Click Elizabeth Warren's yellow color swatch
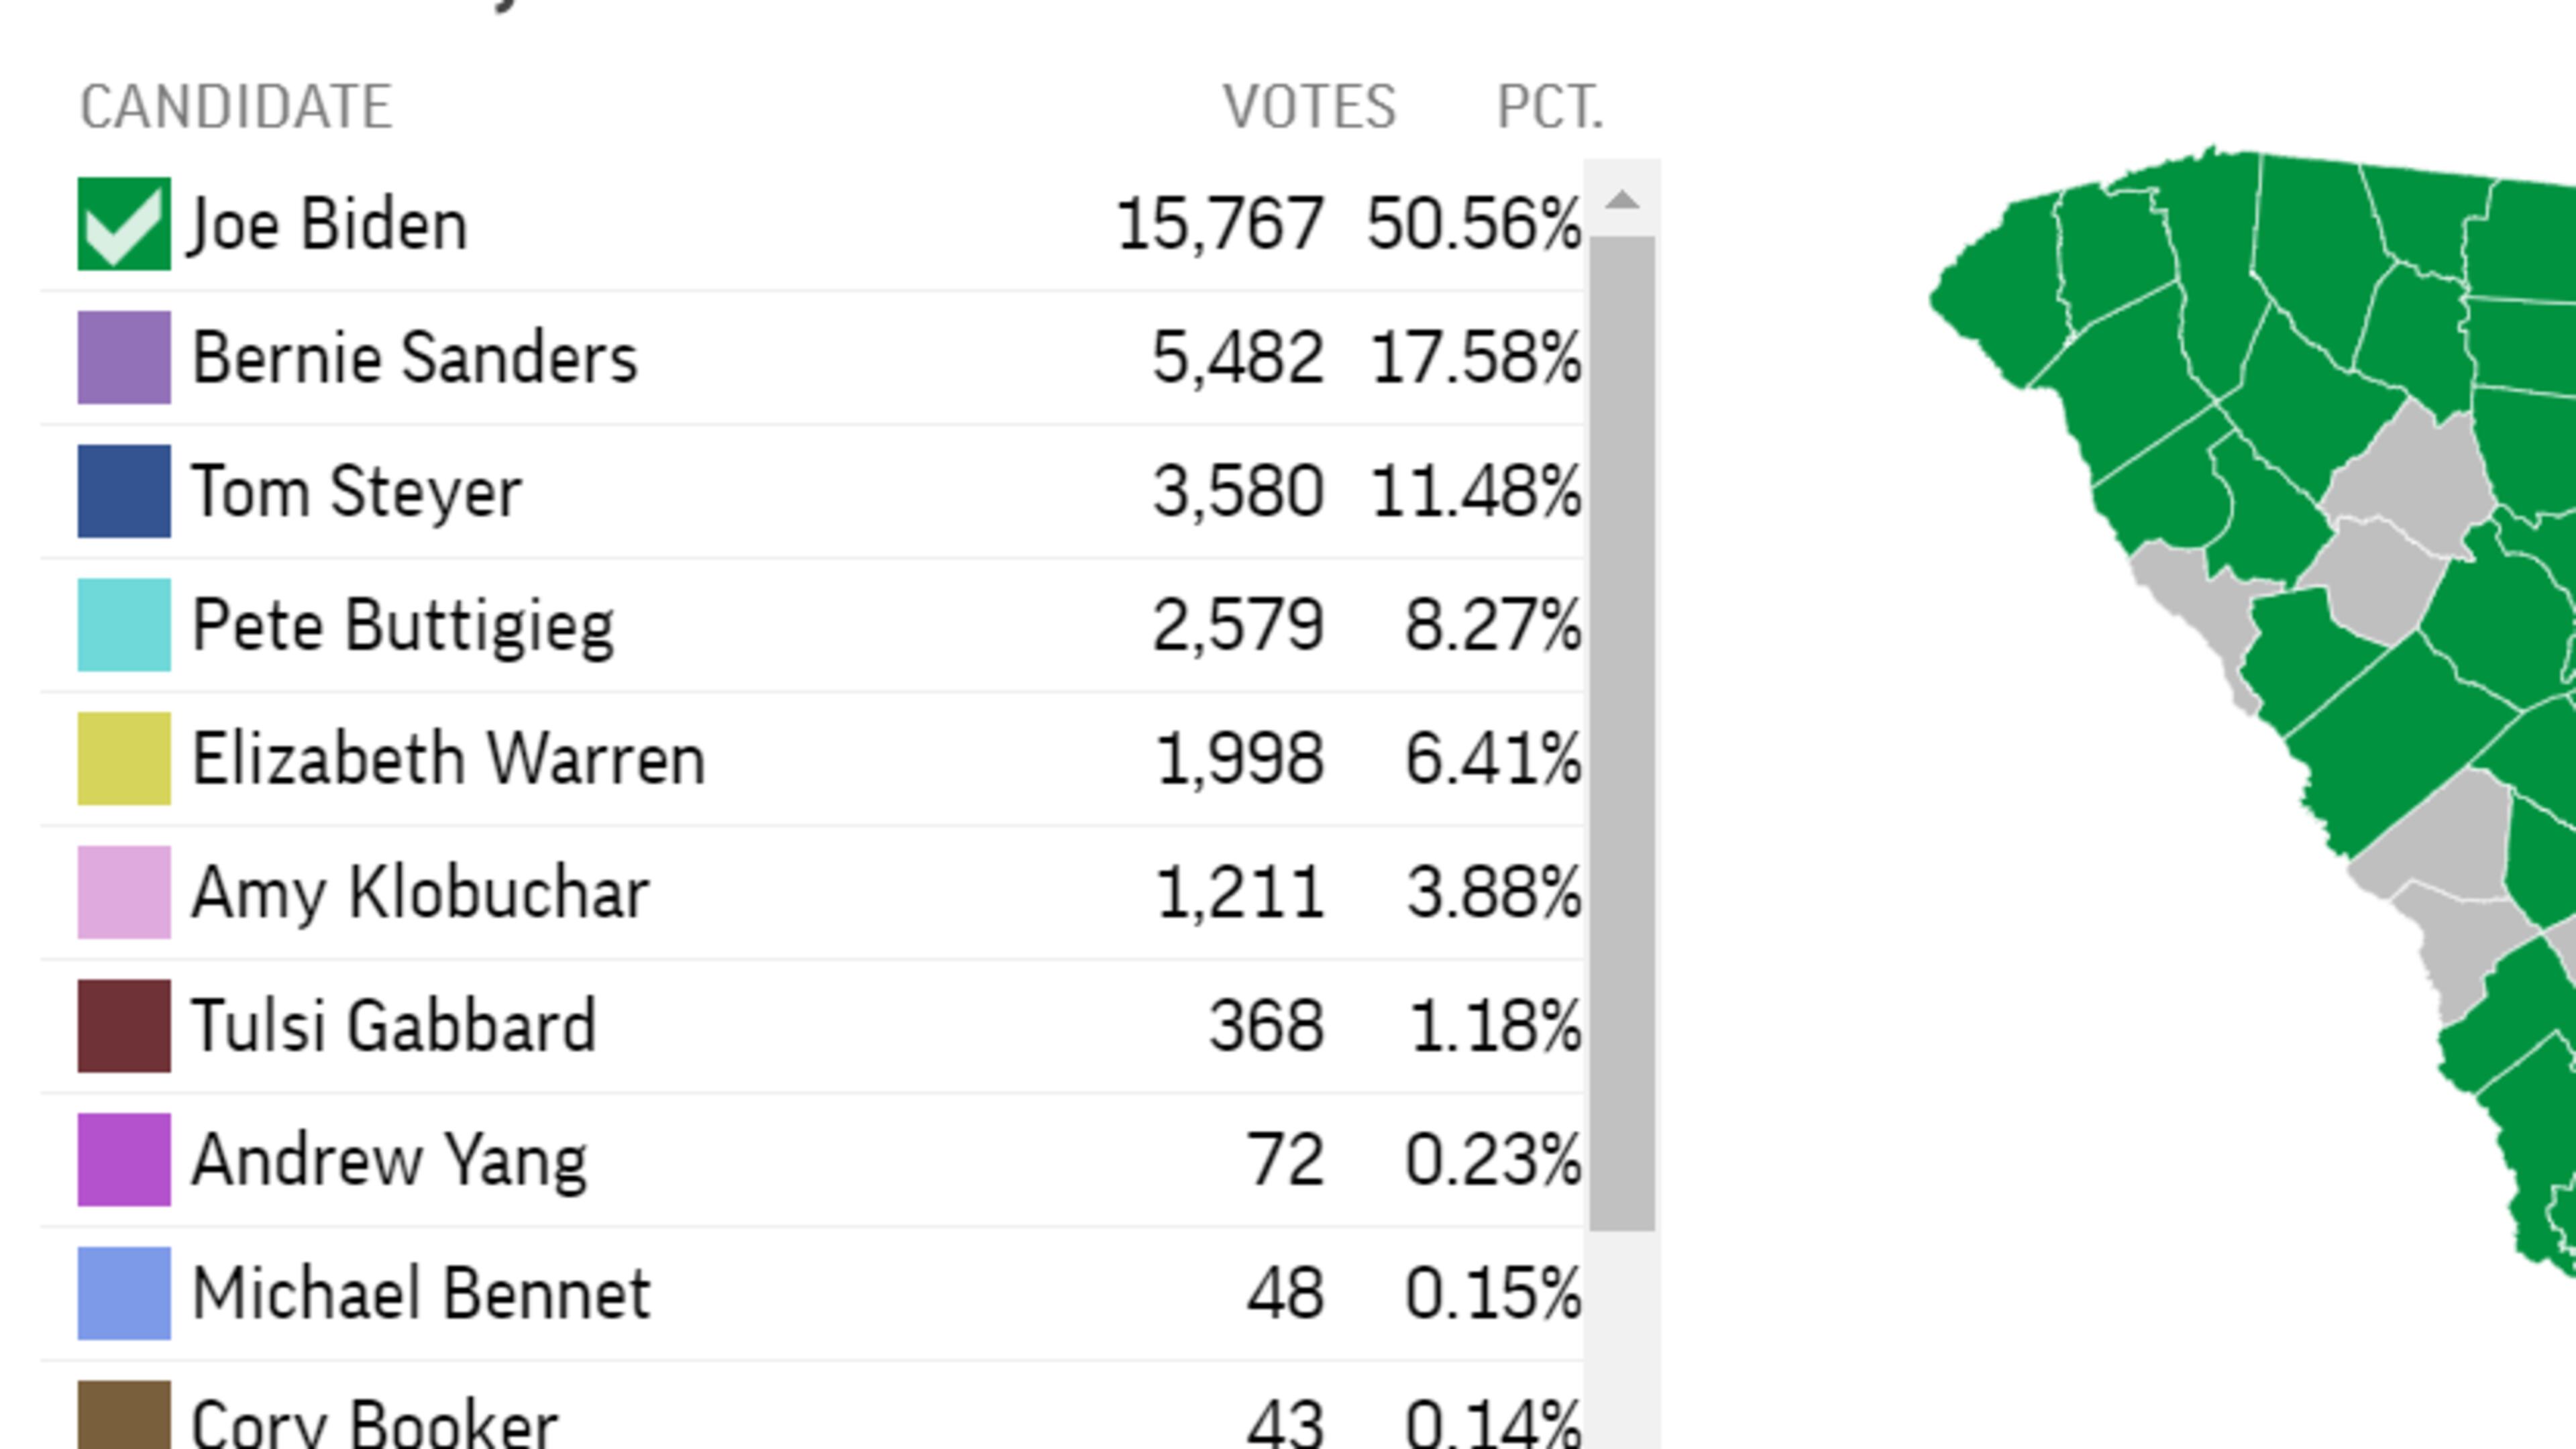The height and width of the screenshot is (1449, 2576). coord(124,758)
